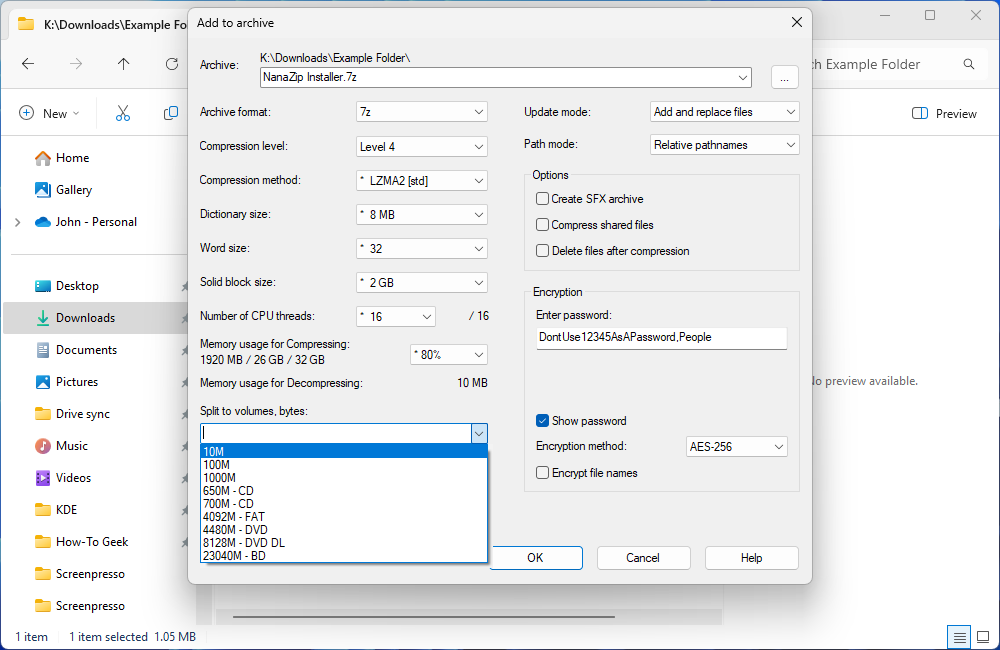Navigate up one folder level
Screen dimensions: 1000x650
tap(123, 63)
